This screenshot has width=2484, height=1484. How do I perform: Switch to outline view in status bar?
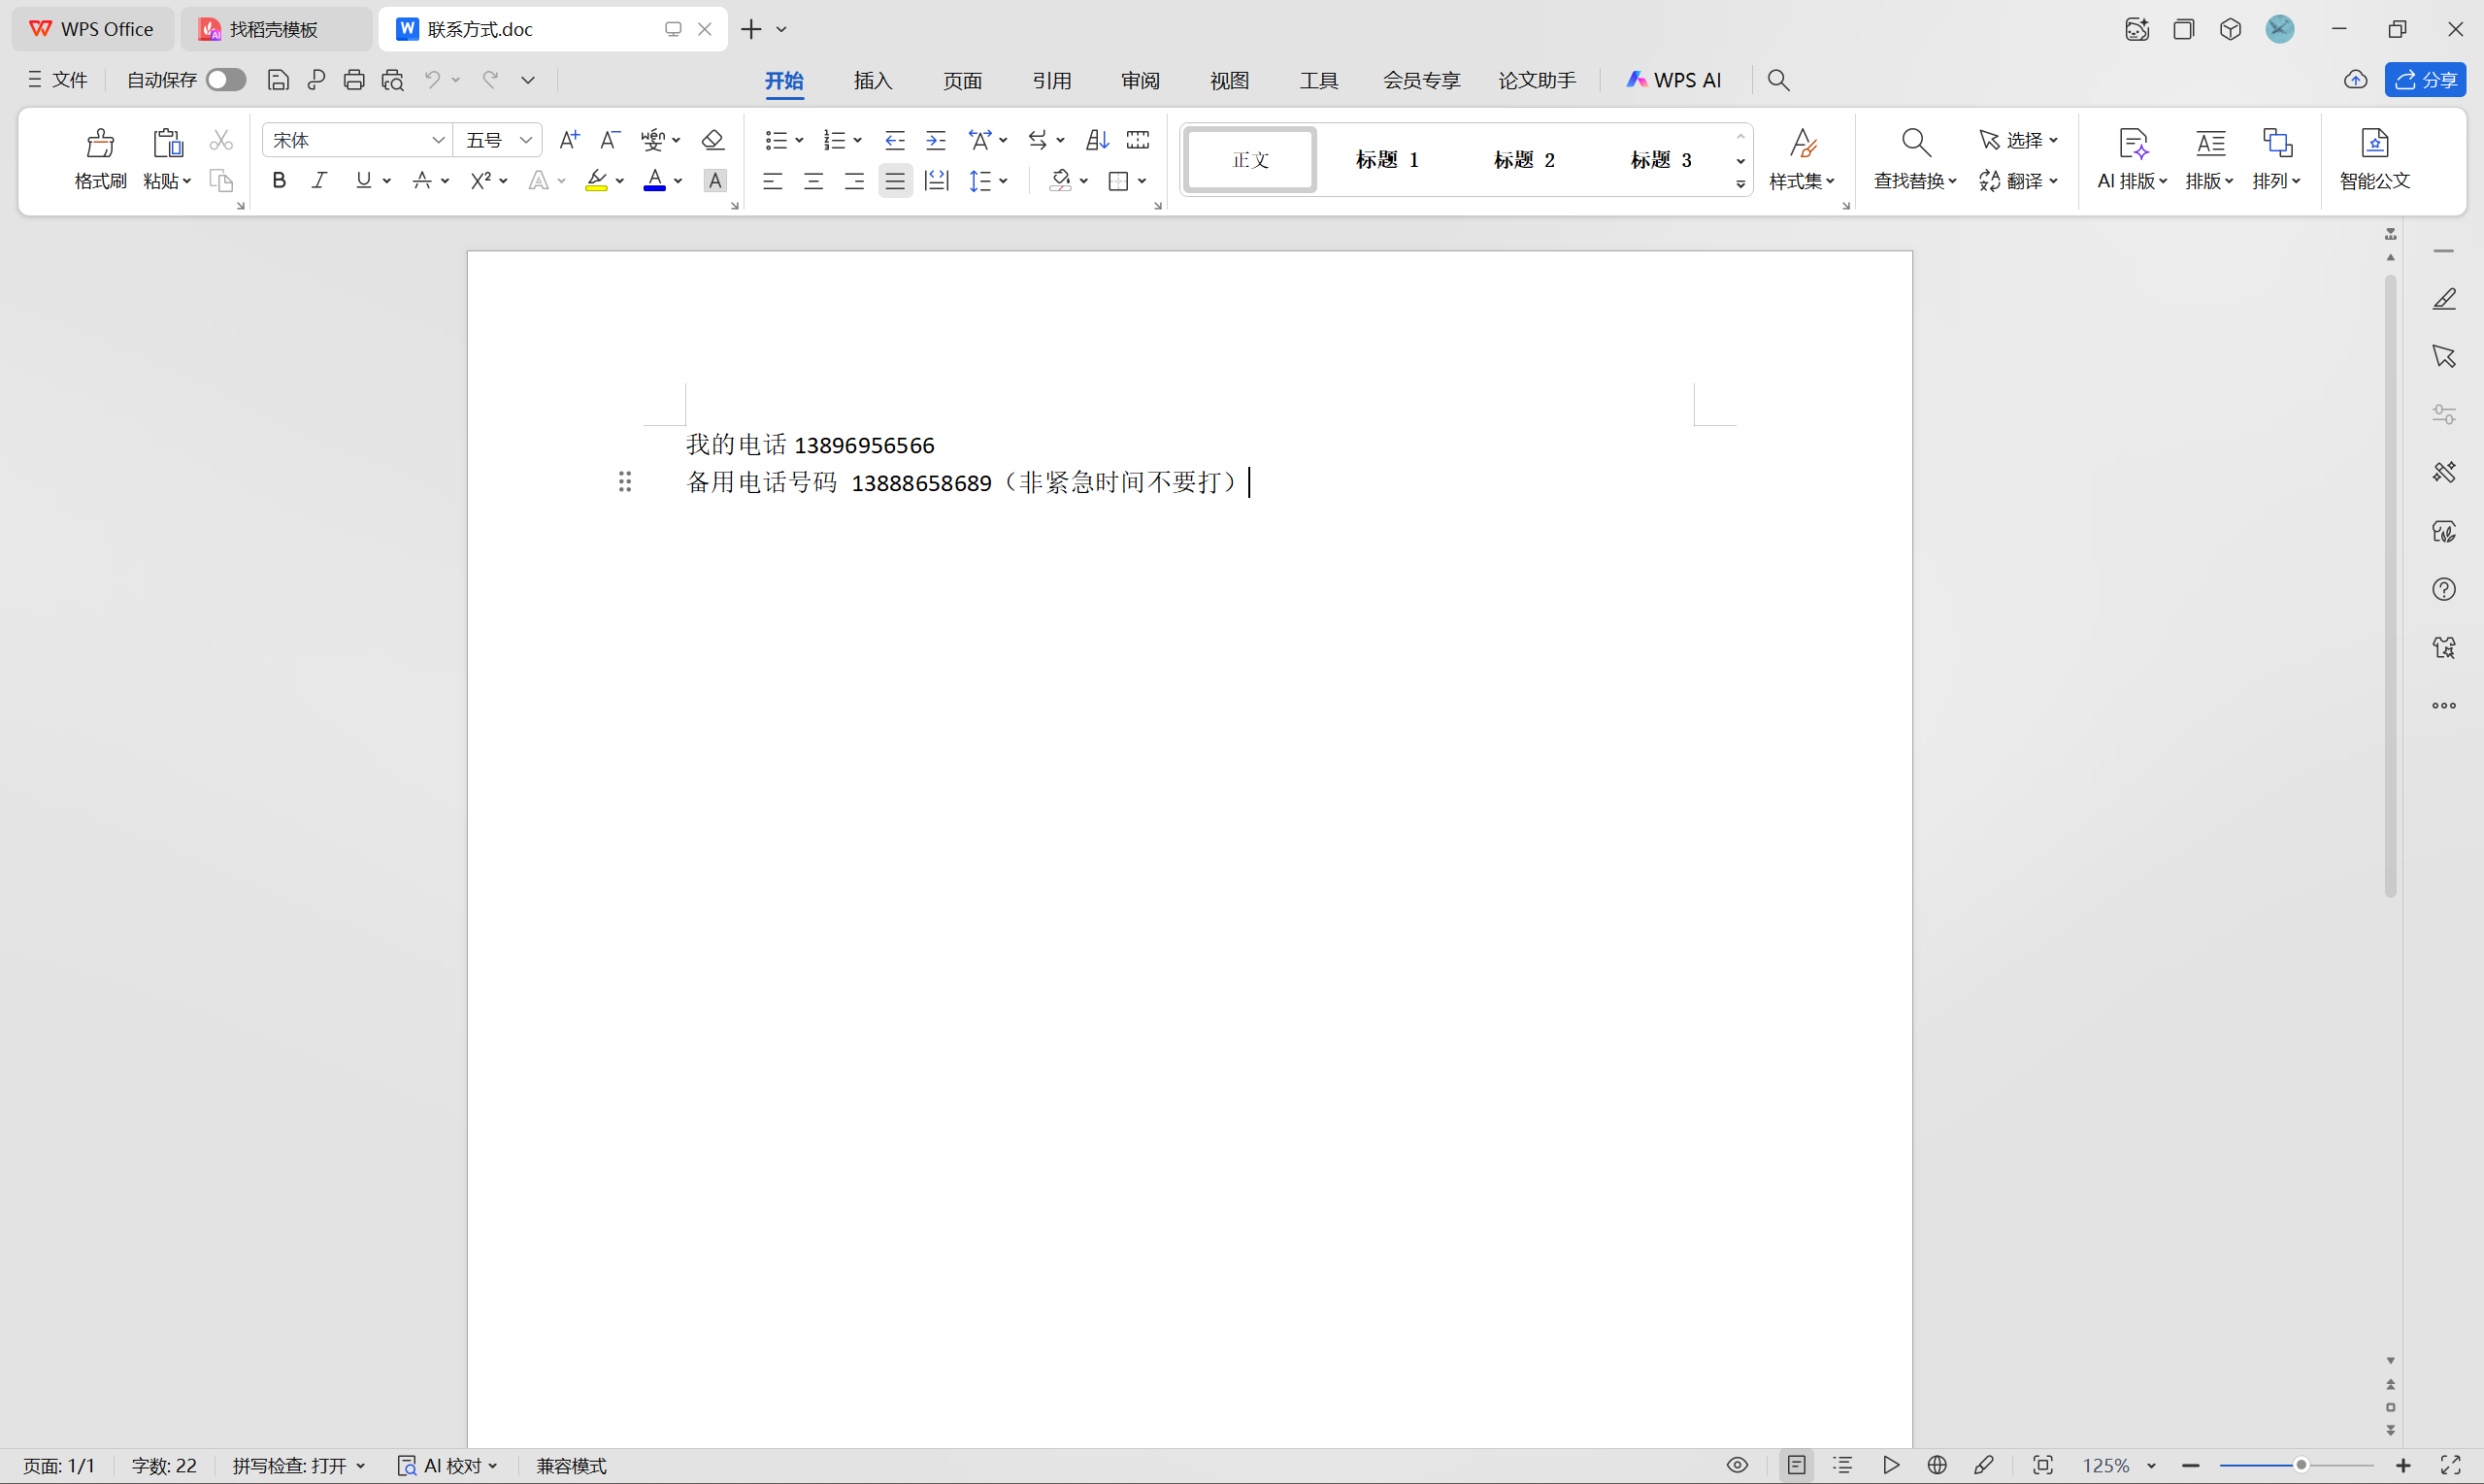[x=1843, y=1465]
